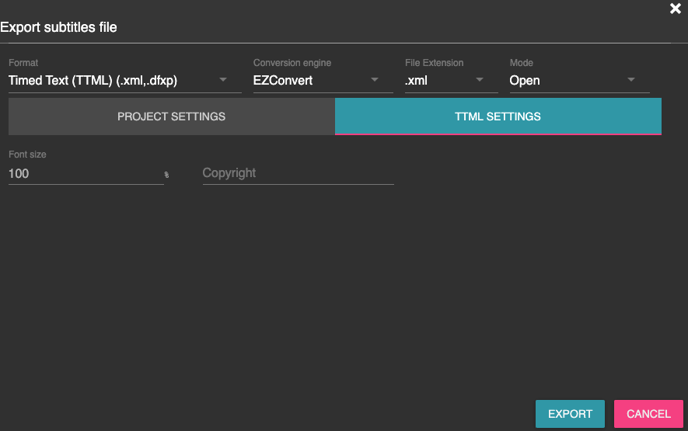Open the Timed Text (TTML) format selector
The width and height of the screenshot is (688, 431).
point(110,80)
